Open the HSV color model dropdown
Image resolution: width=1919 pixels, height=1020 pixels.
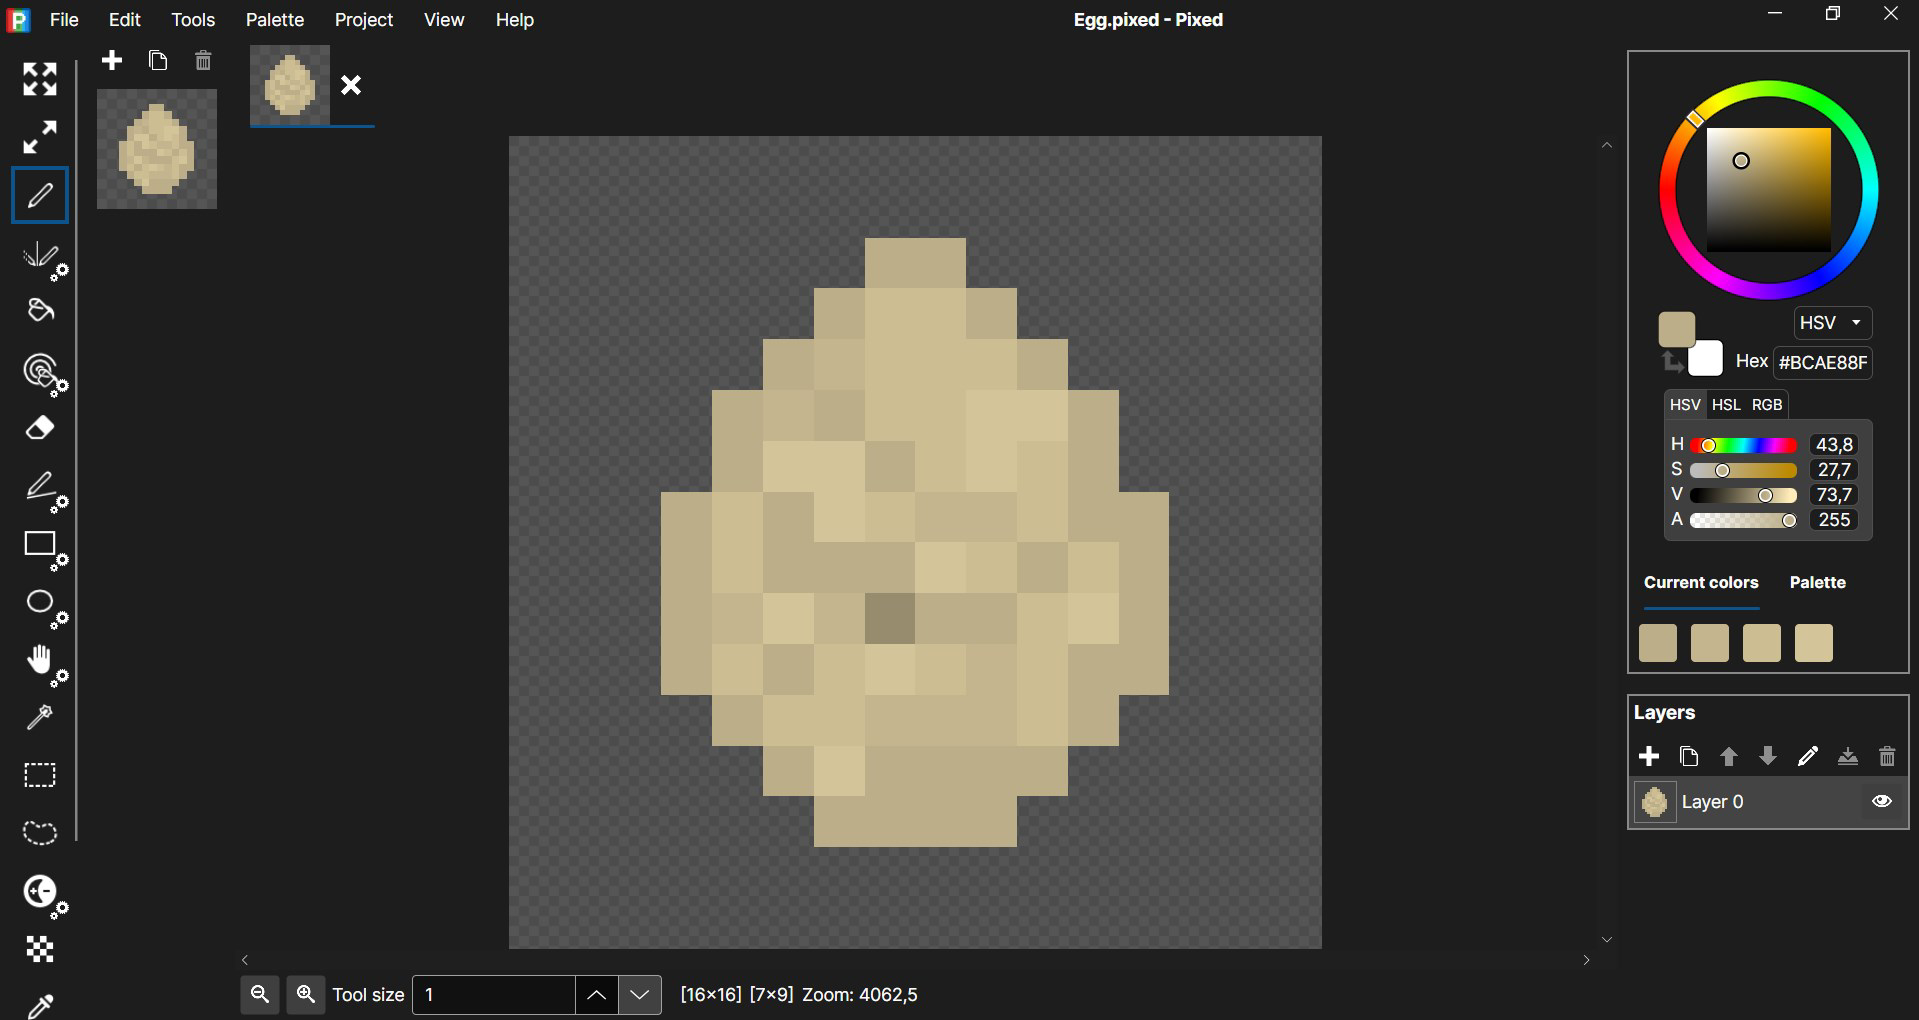coord(1832,323)
